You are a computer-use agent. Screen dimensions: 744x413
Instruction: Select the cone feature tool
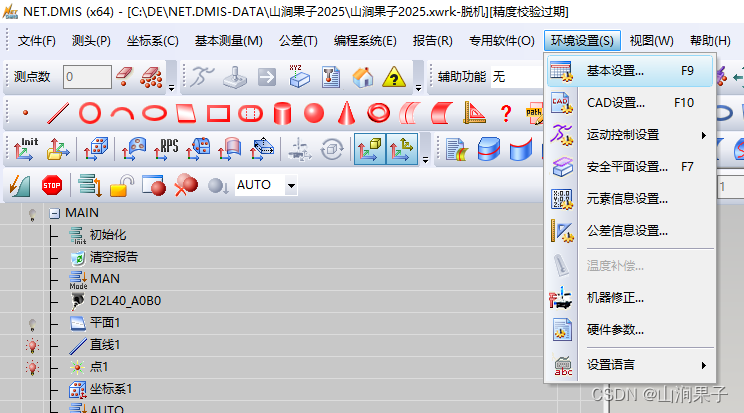click(346, 113)
